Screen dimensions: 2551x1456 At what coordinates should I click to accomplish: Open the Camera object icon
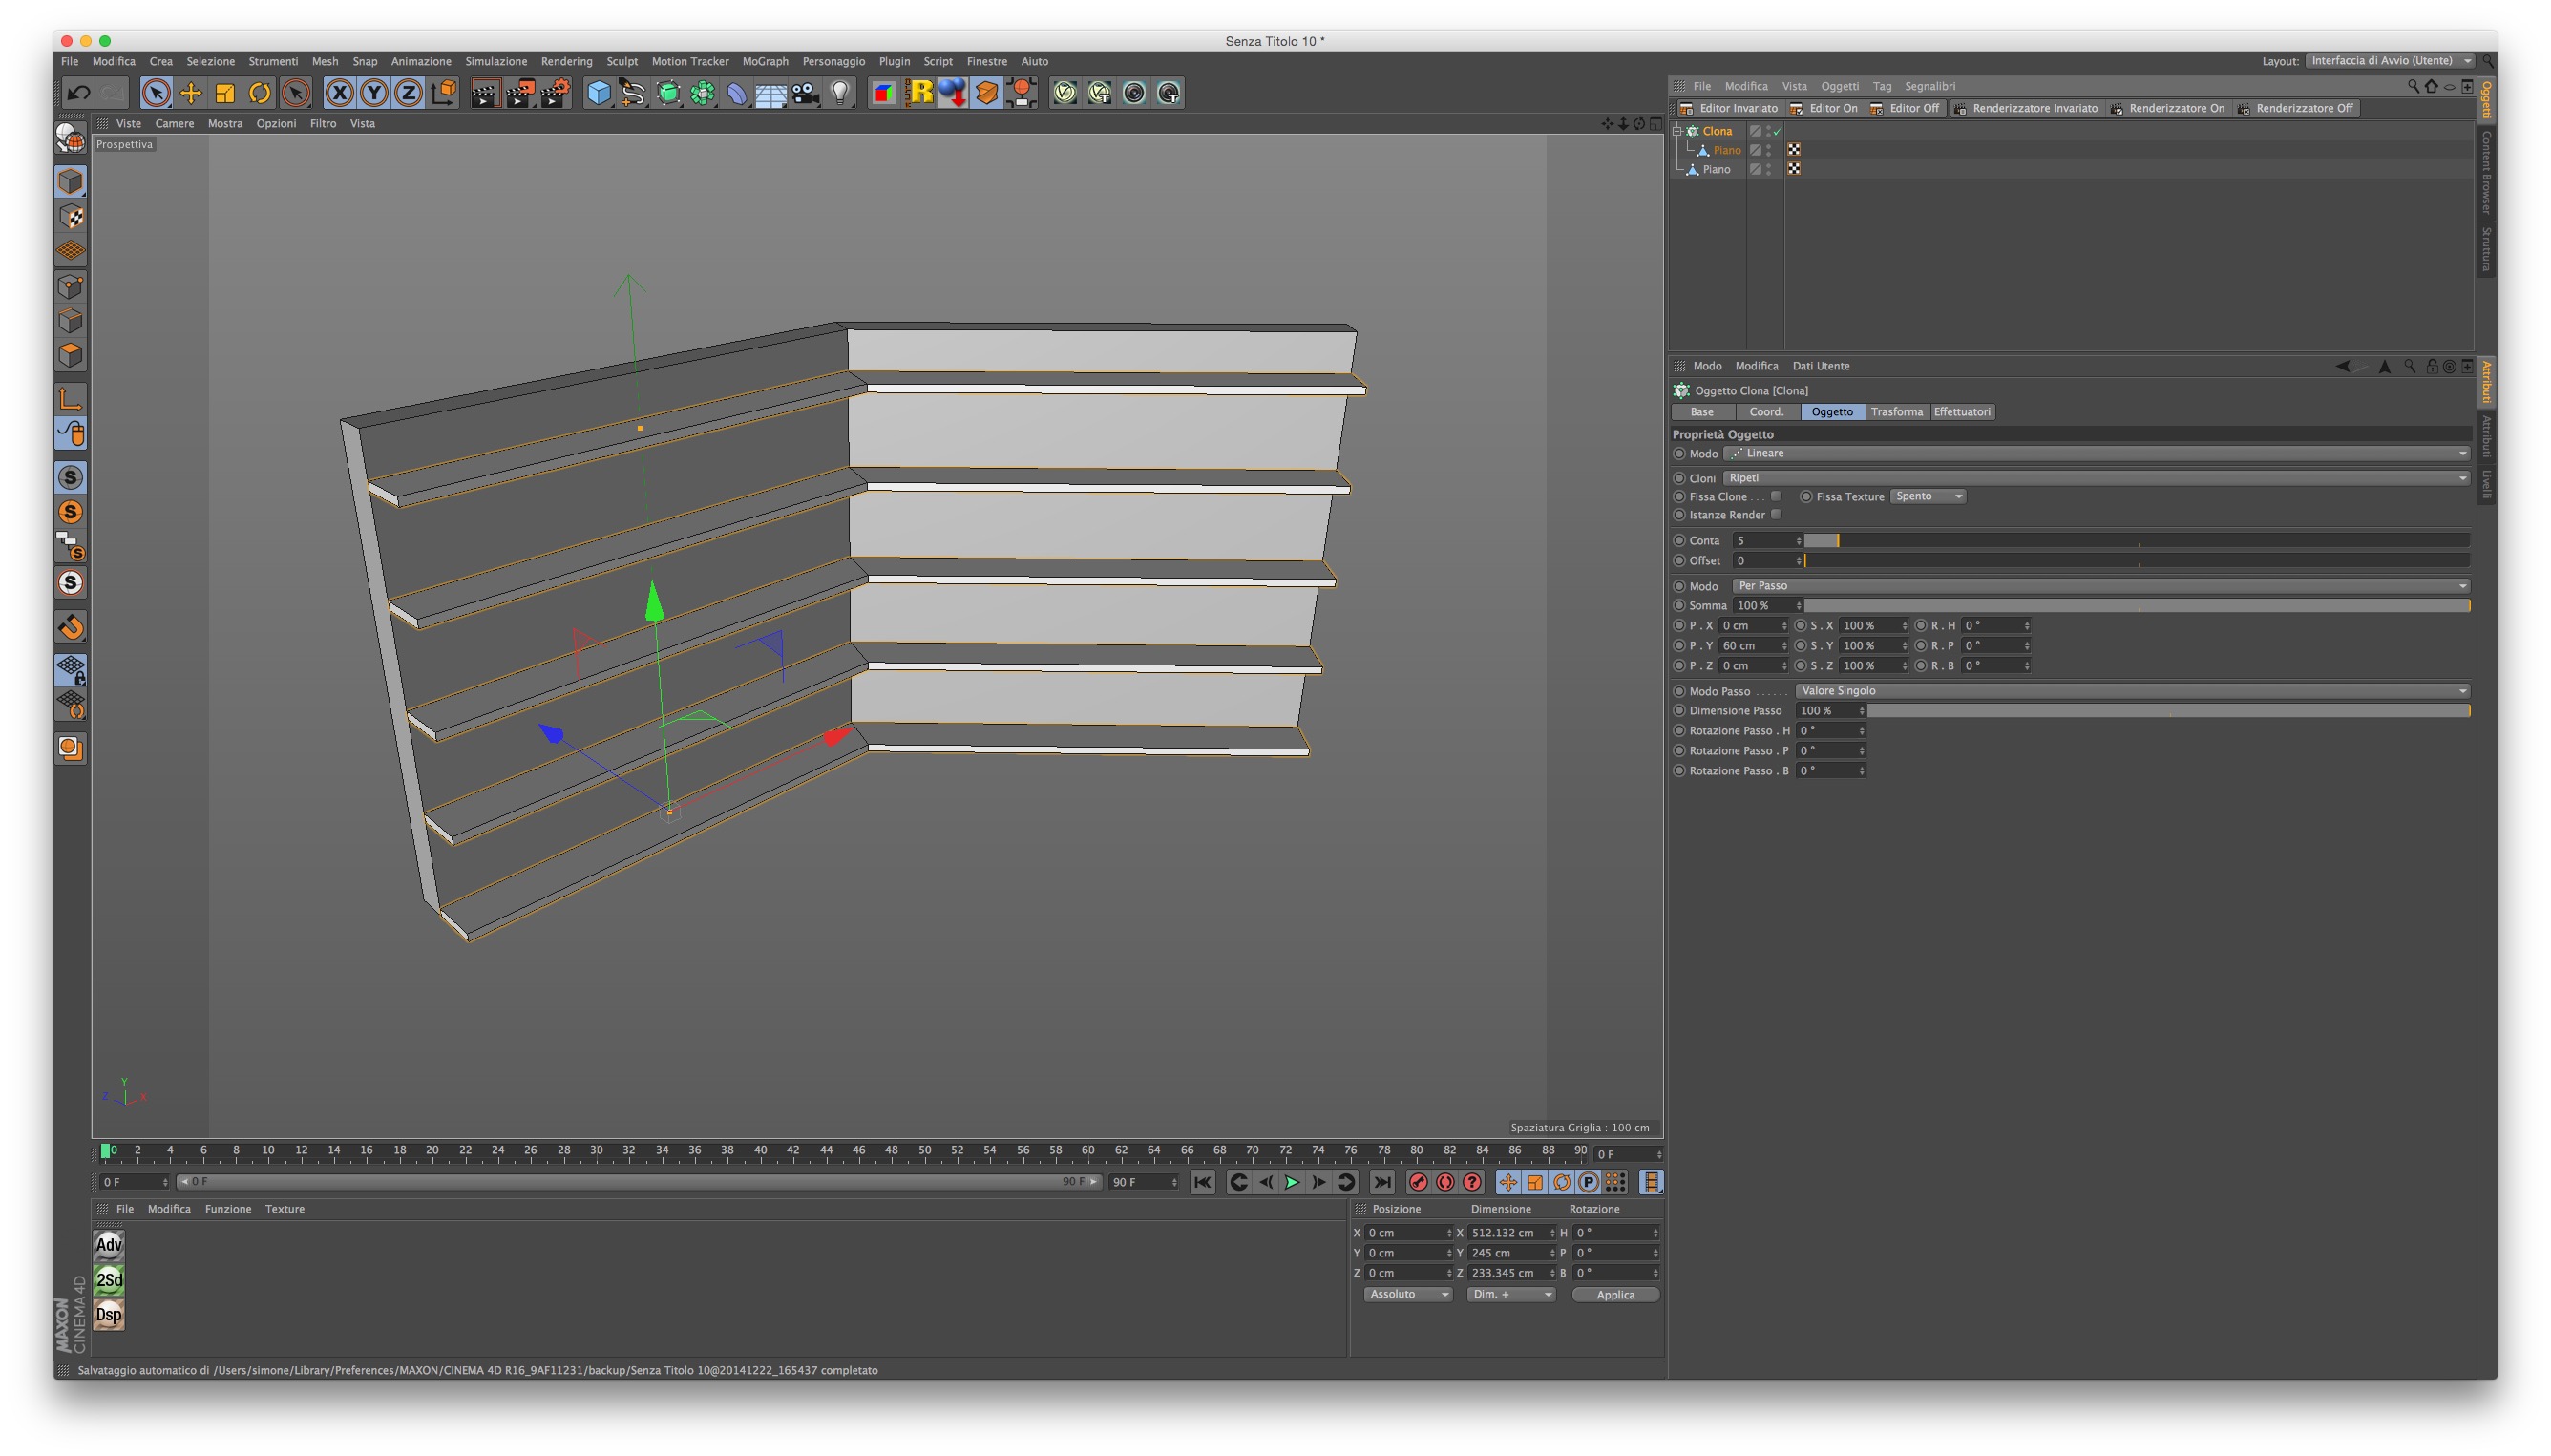pos(805,93)
